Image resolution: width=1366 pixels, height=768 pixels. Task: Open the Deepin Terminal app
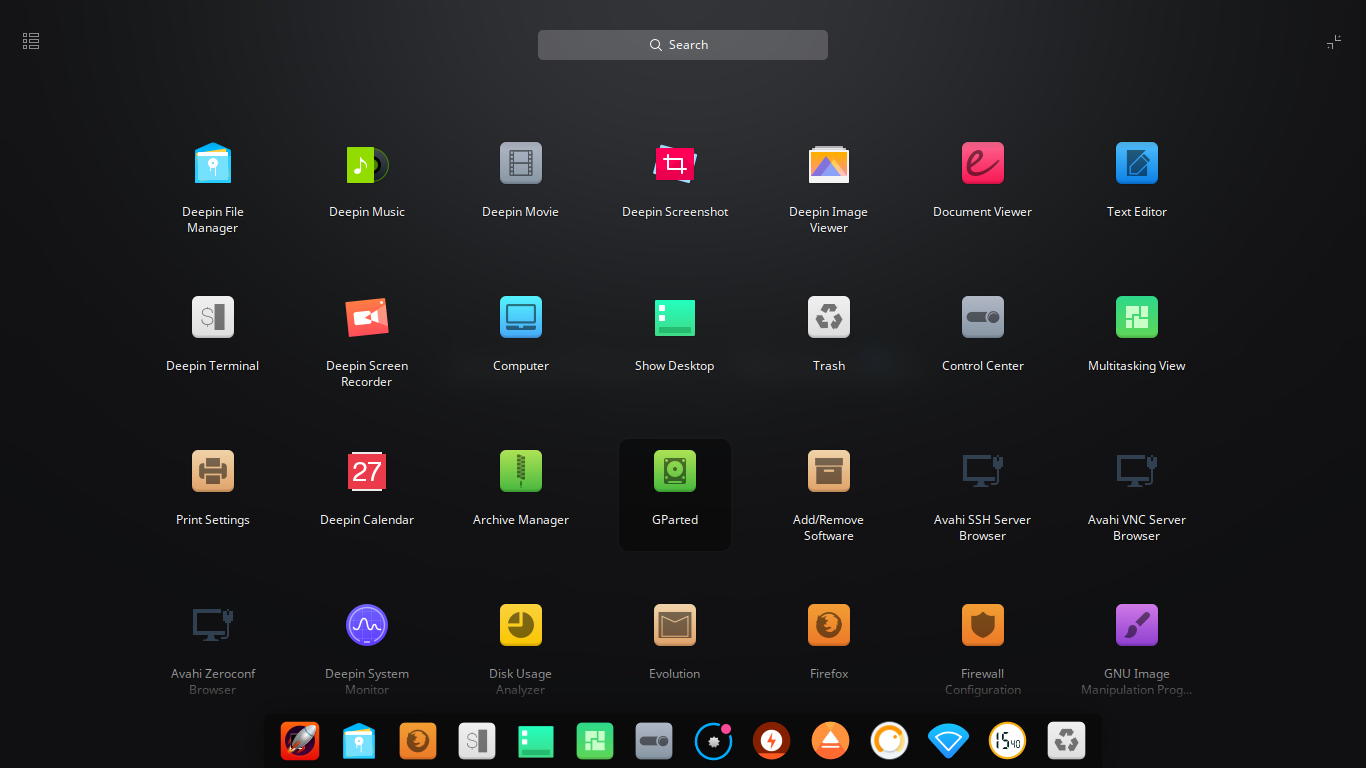[213, 317]
